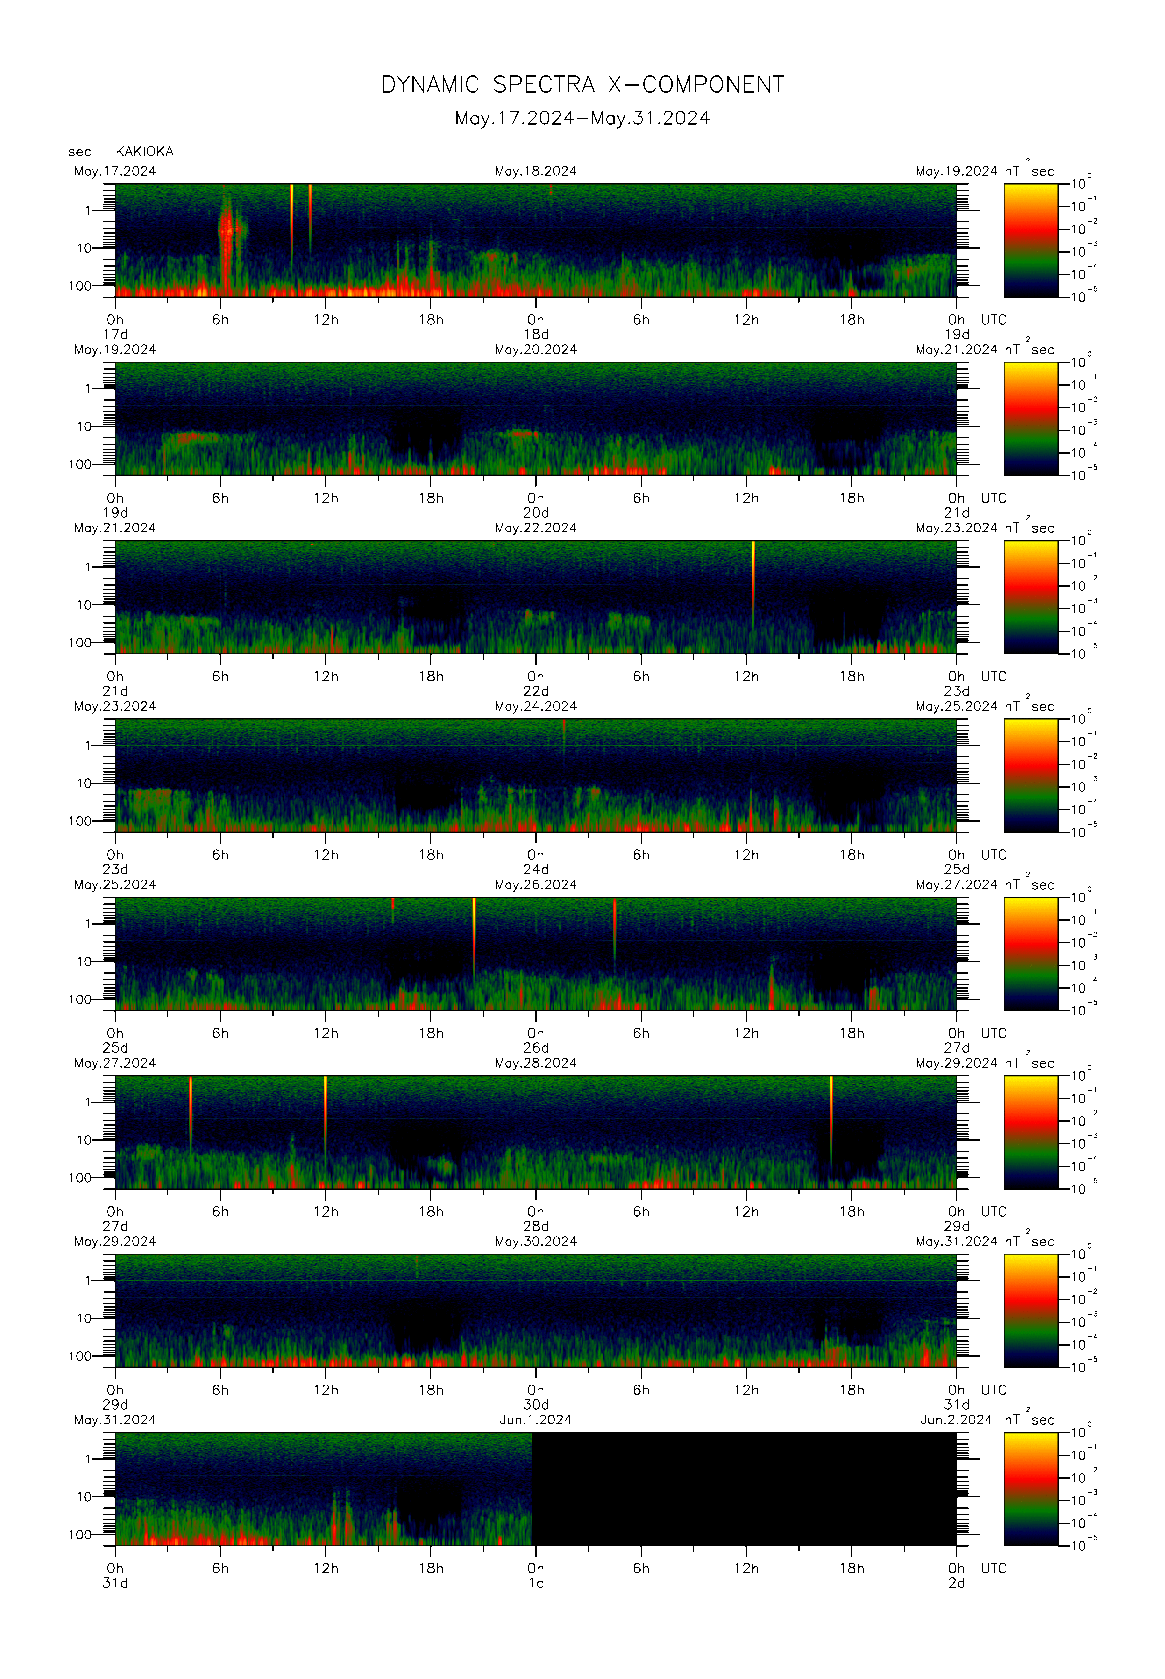Click the date range May.17.2024-May.31.2024 subtitle

tap(582, 118)
